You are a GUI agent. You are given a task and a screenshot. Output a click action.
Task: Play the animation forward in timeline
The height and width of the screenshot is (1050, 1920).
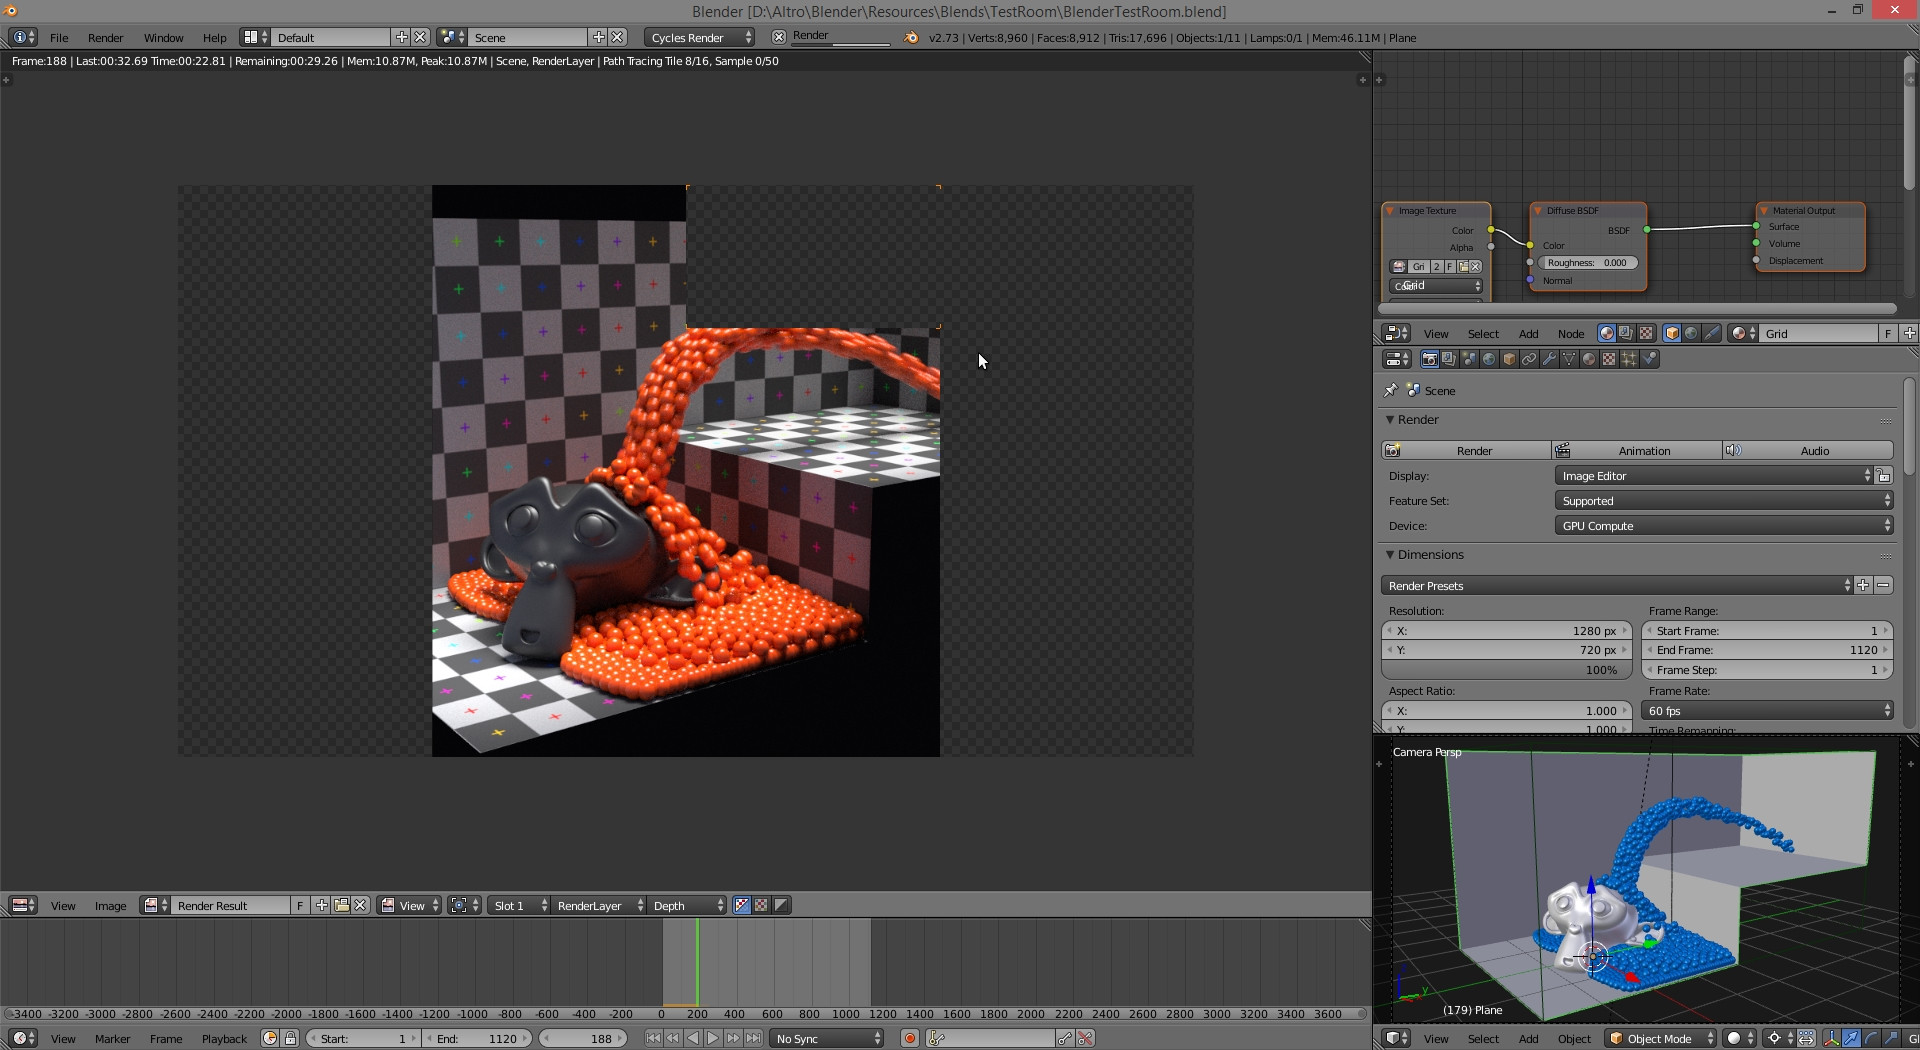click(x=713, y=1039)
